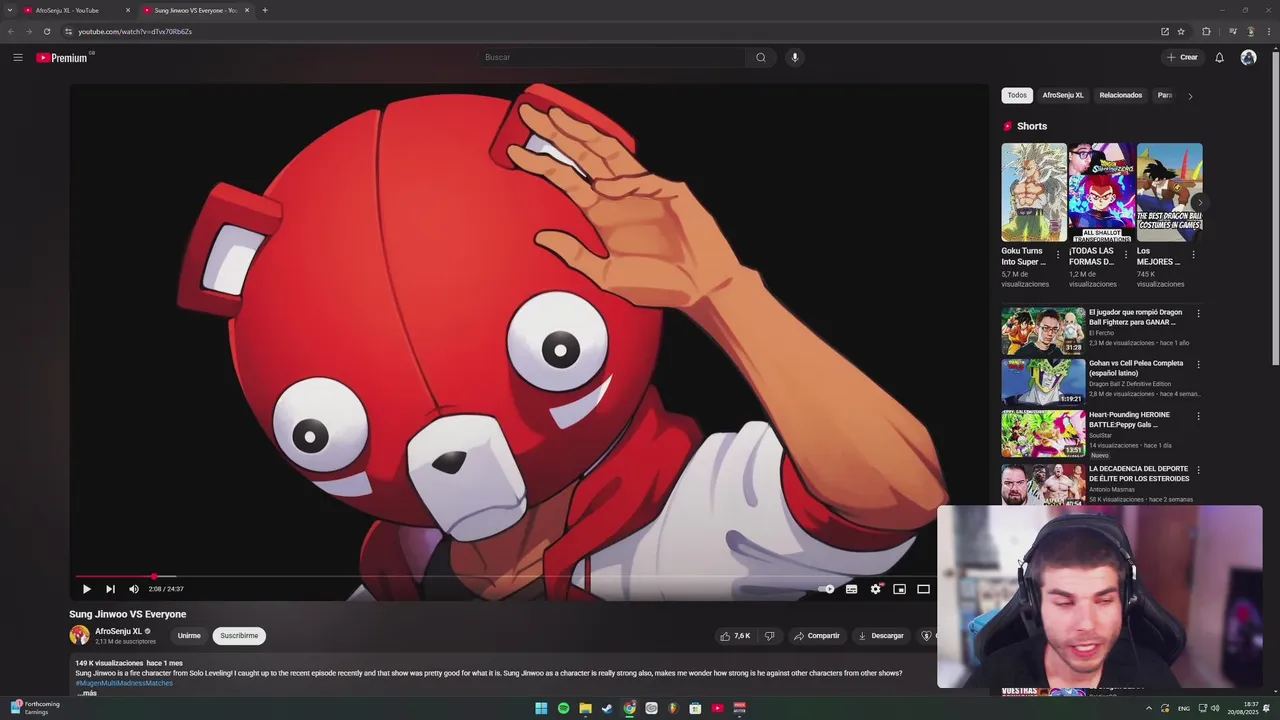Image resolution: width=1280 pixels, height=720 pixels.
Task: Click the Compartir share button
Action: click(817, 636)
